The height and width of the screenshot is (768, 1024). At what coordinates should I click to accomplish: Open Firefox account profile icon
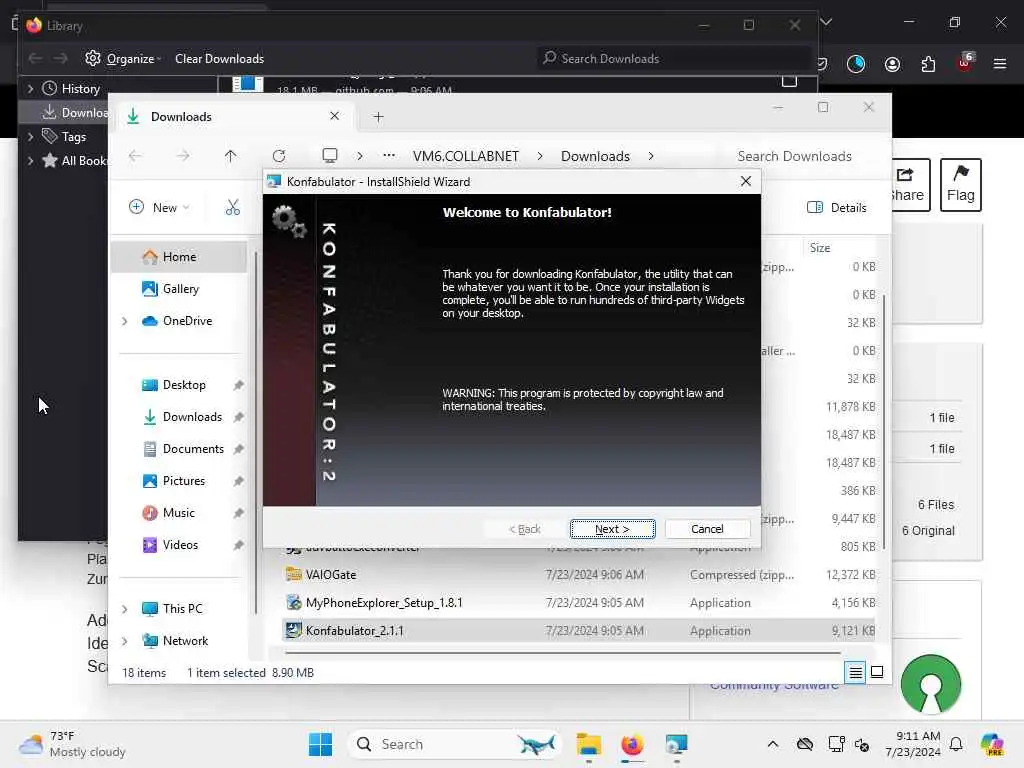pyautogui.click(x=892, y=64)
